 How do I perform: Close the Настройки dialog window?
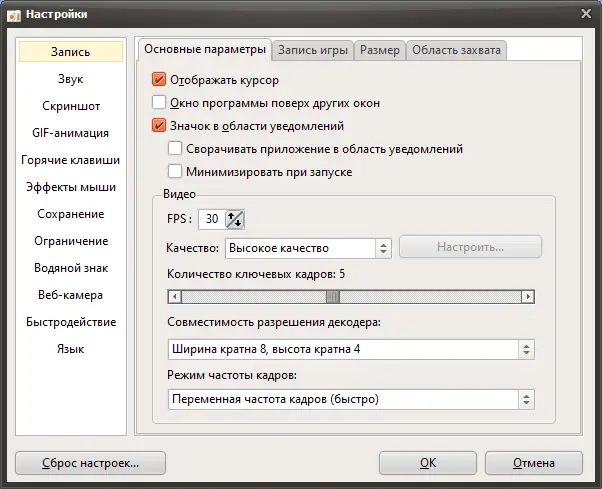585,13
